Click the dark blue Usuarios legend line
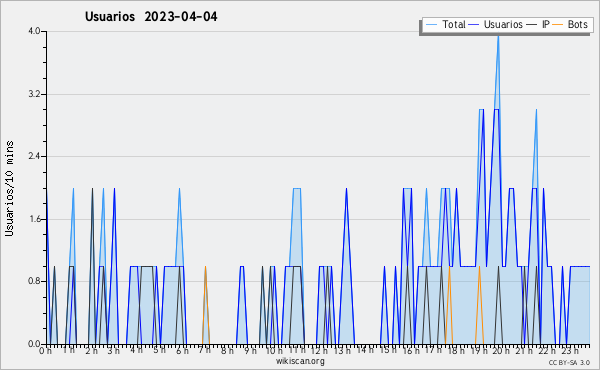 [474, 25]
